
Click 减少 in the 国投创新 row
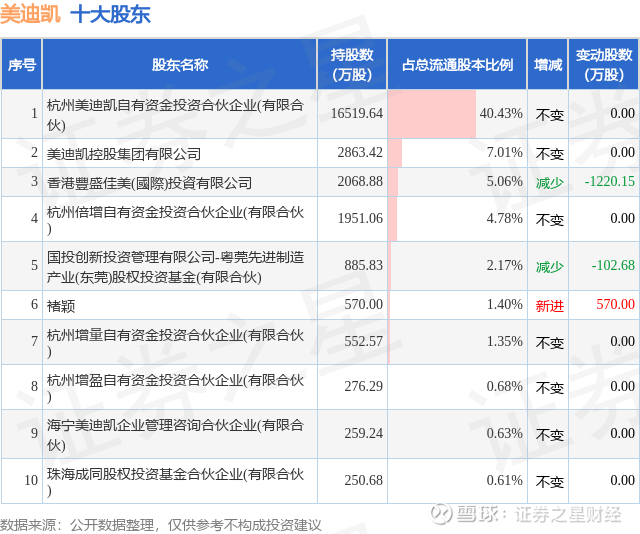coord(549,267)
